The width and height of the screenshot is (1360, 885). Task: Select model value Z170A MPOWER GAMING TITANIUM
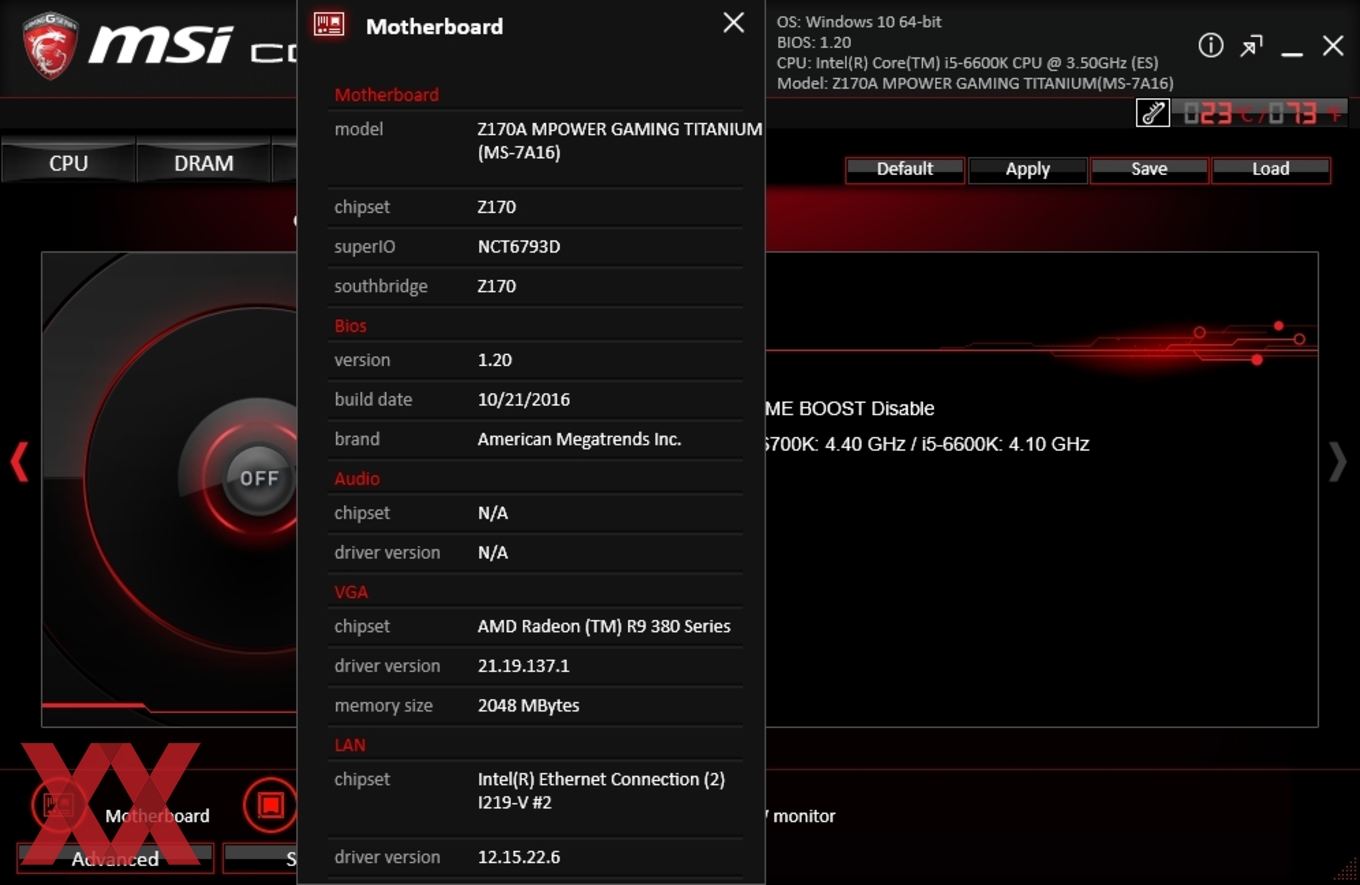620,141
